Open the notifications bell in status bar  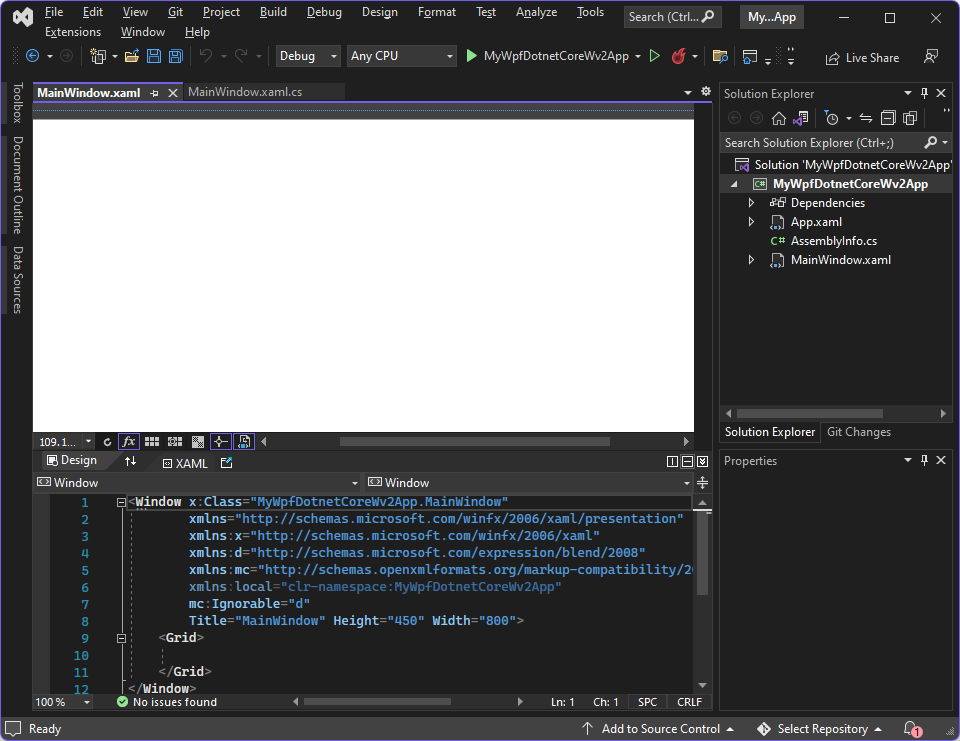910,728
